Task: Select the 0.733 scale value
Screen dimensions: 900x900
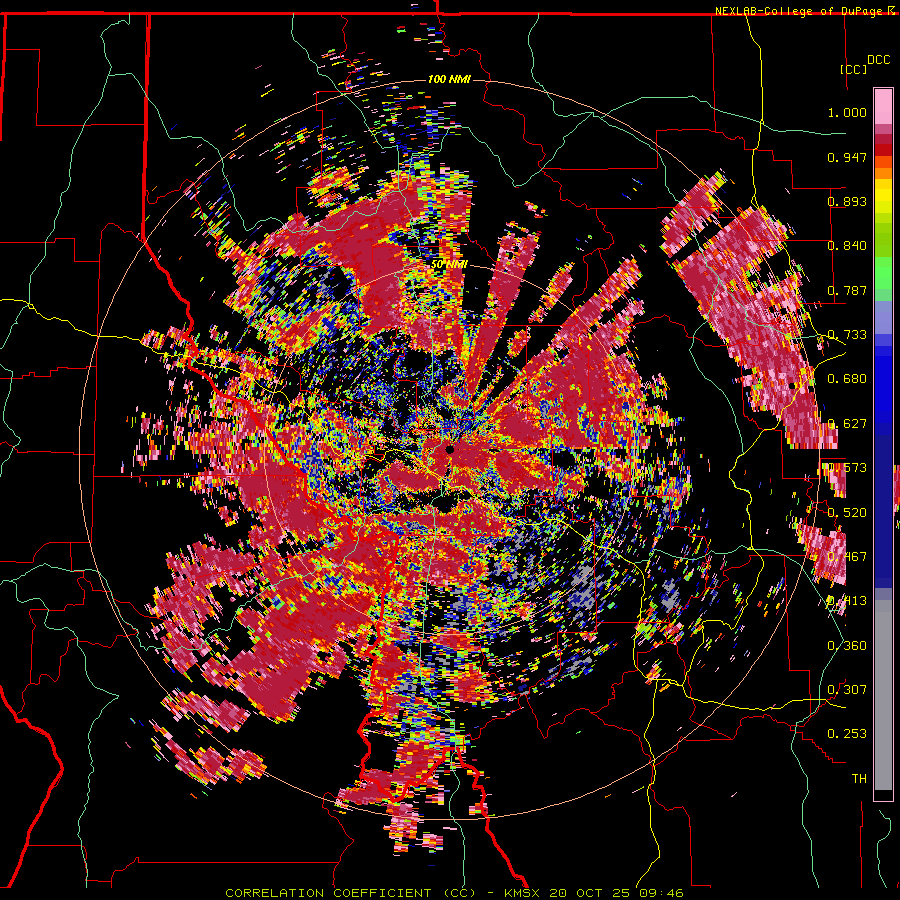Action: click(x=847, y=335)
